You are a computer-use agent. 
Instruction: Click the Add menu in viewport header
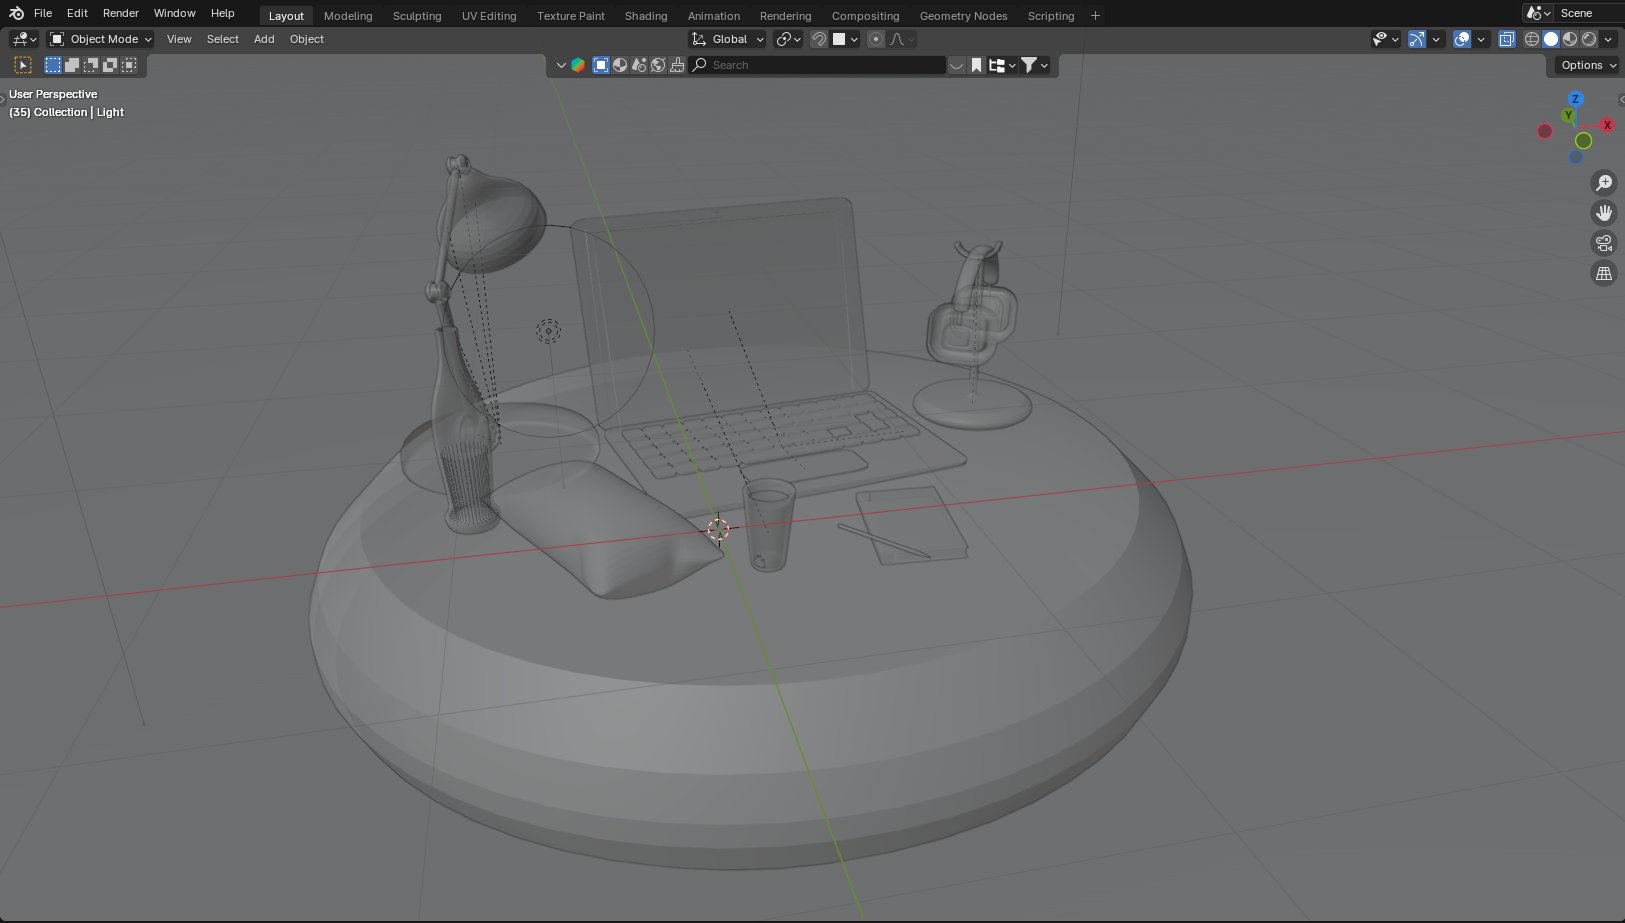(264, 39)
